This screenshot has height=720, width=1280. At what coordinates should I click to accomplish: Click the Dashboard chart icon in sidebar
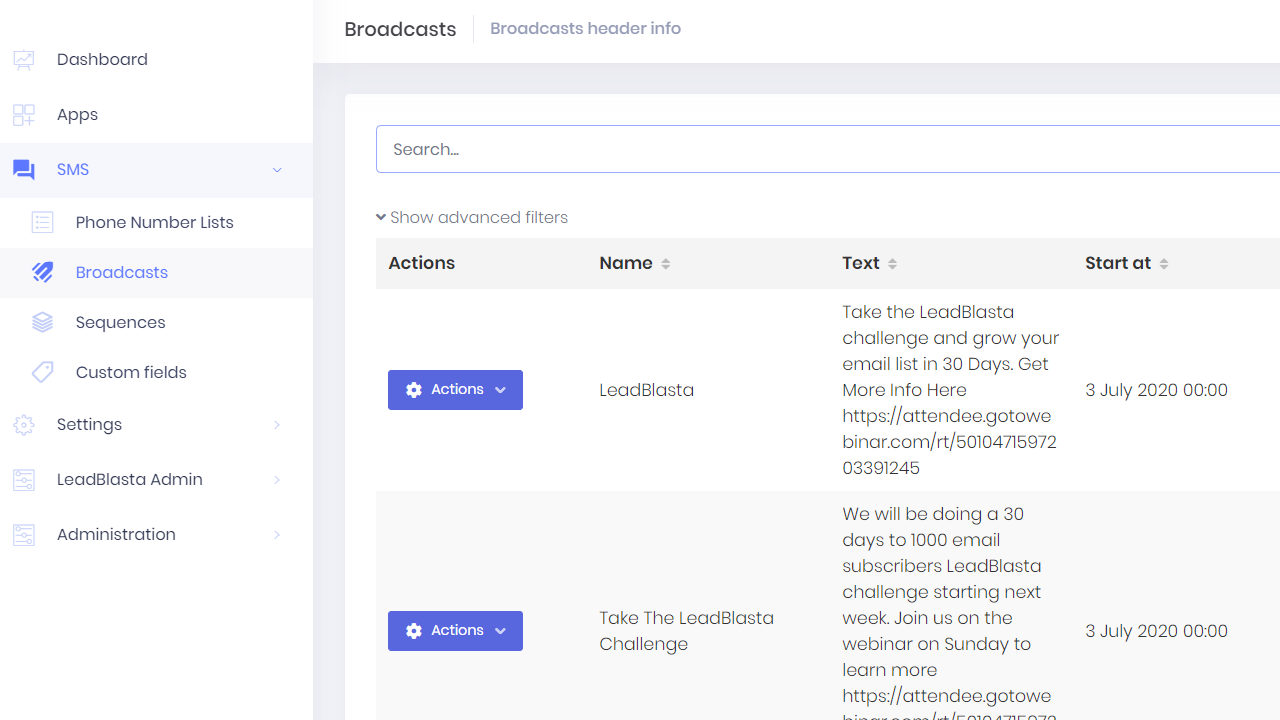[24, 60]
